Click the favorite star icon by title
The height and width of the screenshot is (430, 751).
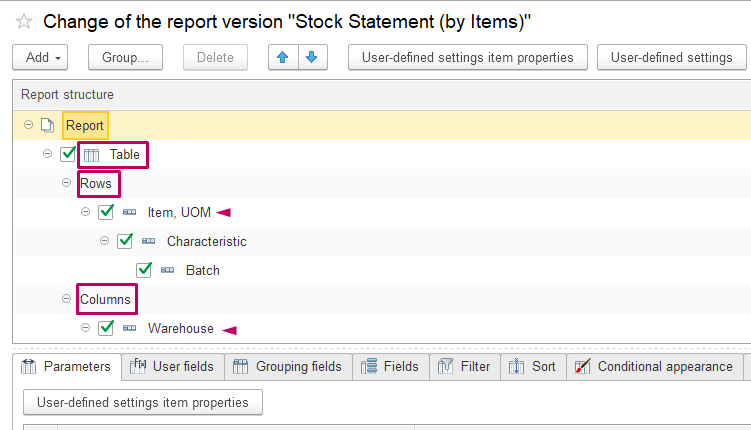pos(23,22)
